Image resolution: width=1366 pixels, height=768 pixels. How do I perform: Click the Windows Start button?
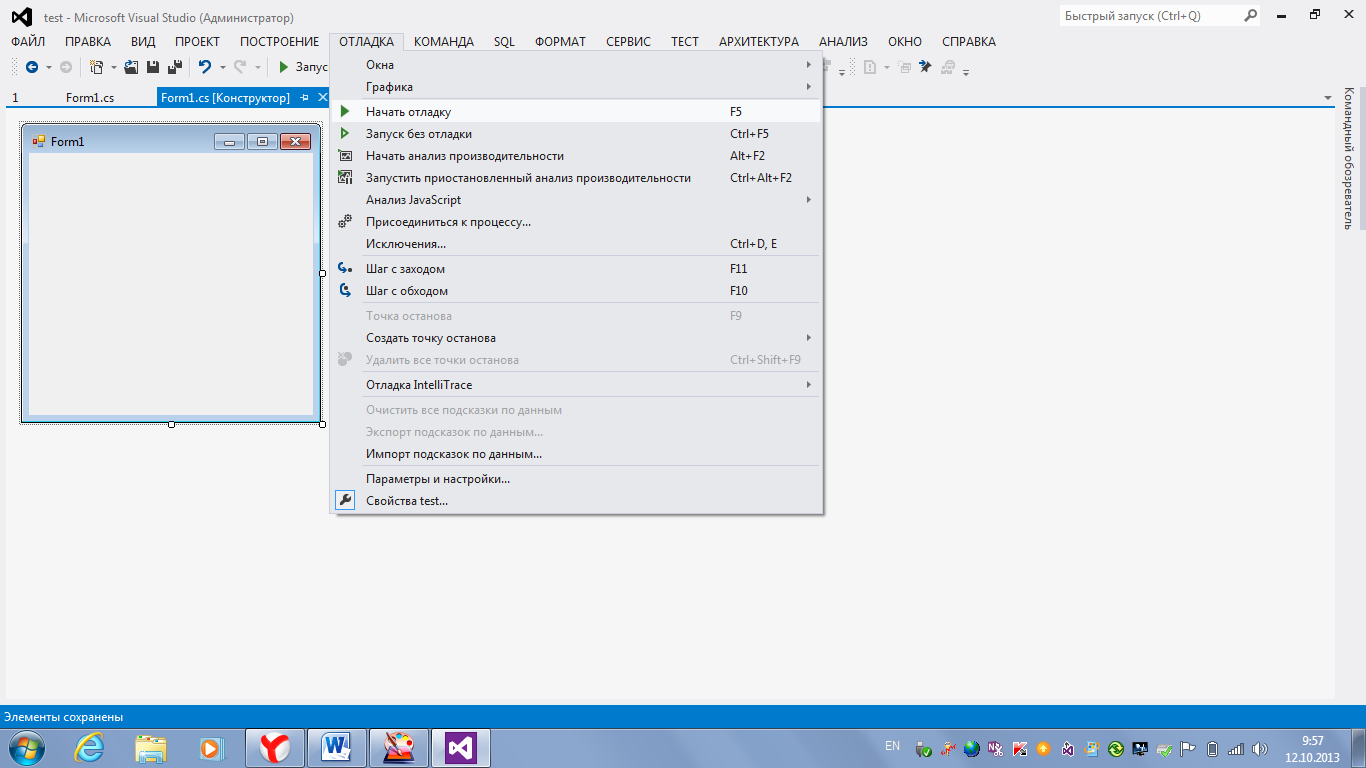coord(27,747)
